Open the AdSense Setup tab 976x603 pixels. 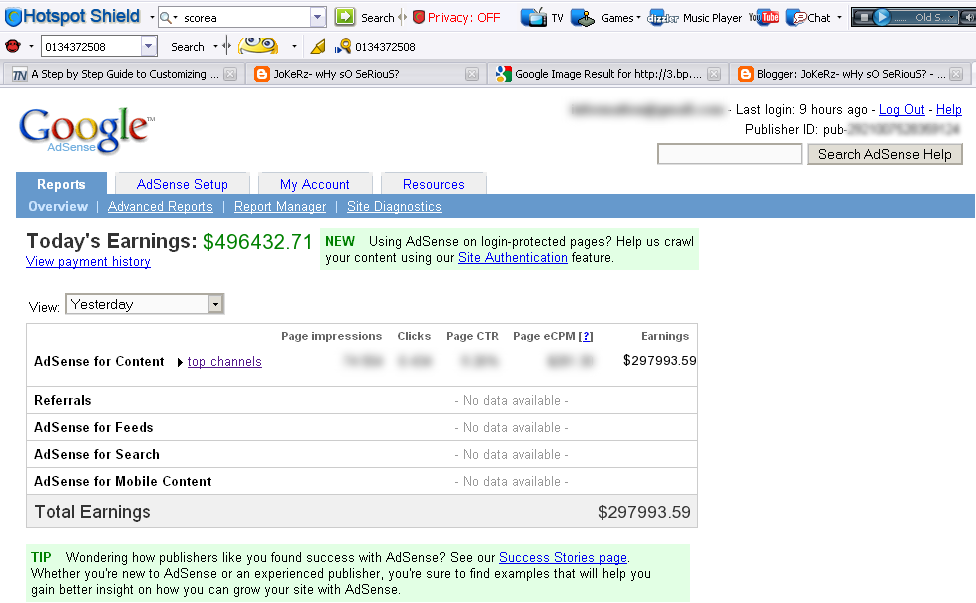pyautogui.click(x=182, y=184)
